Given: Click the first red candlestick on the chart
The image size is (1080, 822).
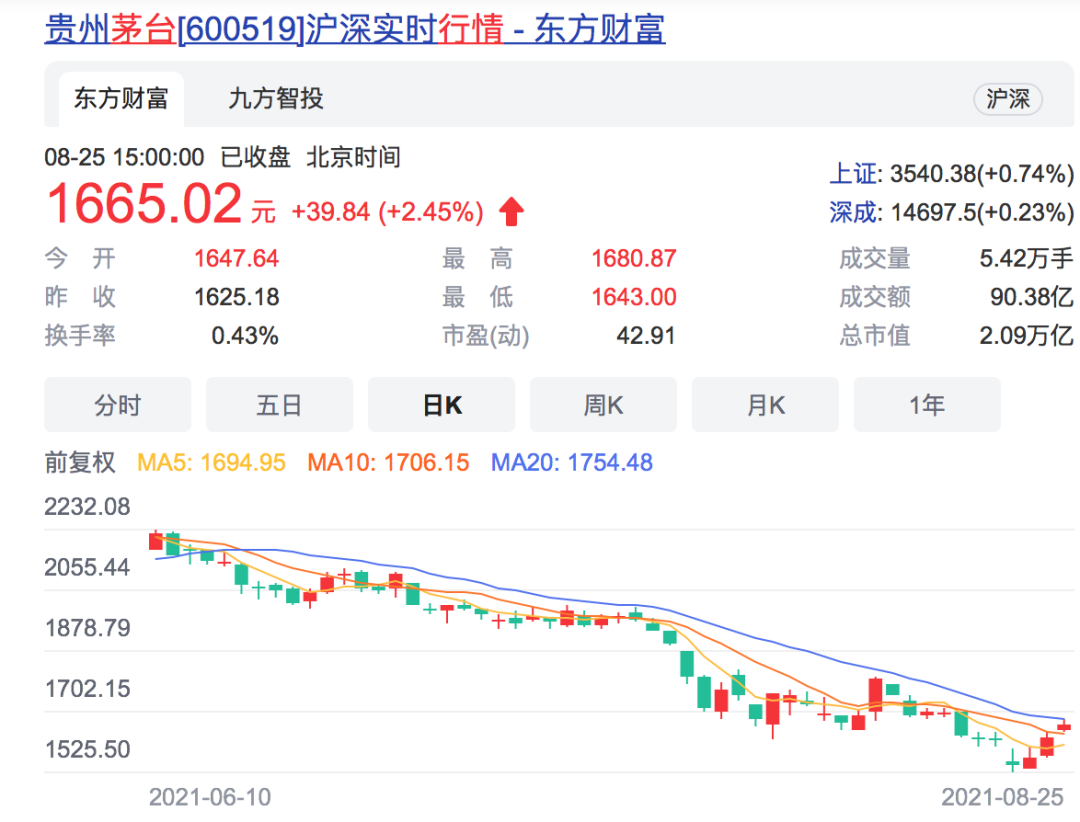Looking at the screenshot, I should point(156,540).
